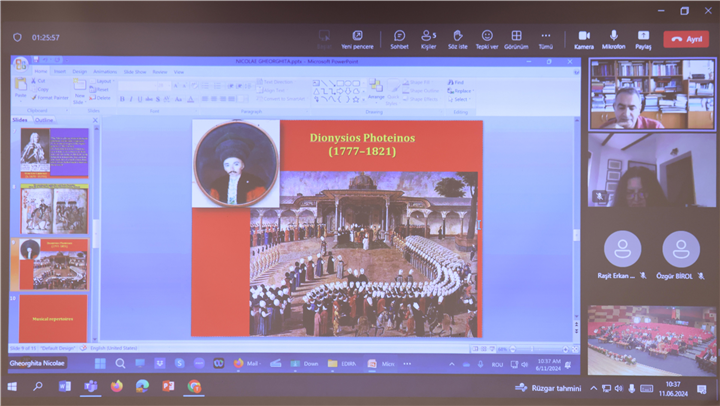The height and width of the screenshot is (406, 720).
Task: Switch to the Slides pane tab
Action: coord(20,119)
